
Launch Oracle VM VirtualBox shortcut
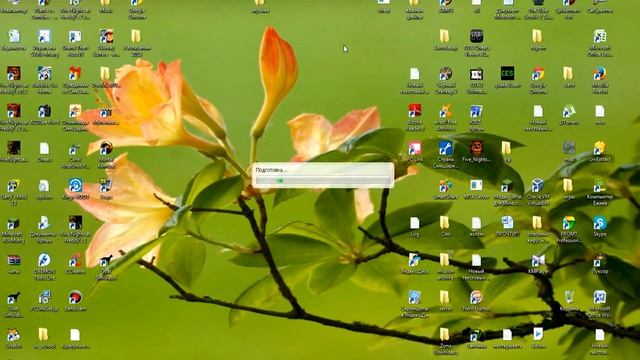[x=538, y=186]
